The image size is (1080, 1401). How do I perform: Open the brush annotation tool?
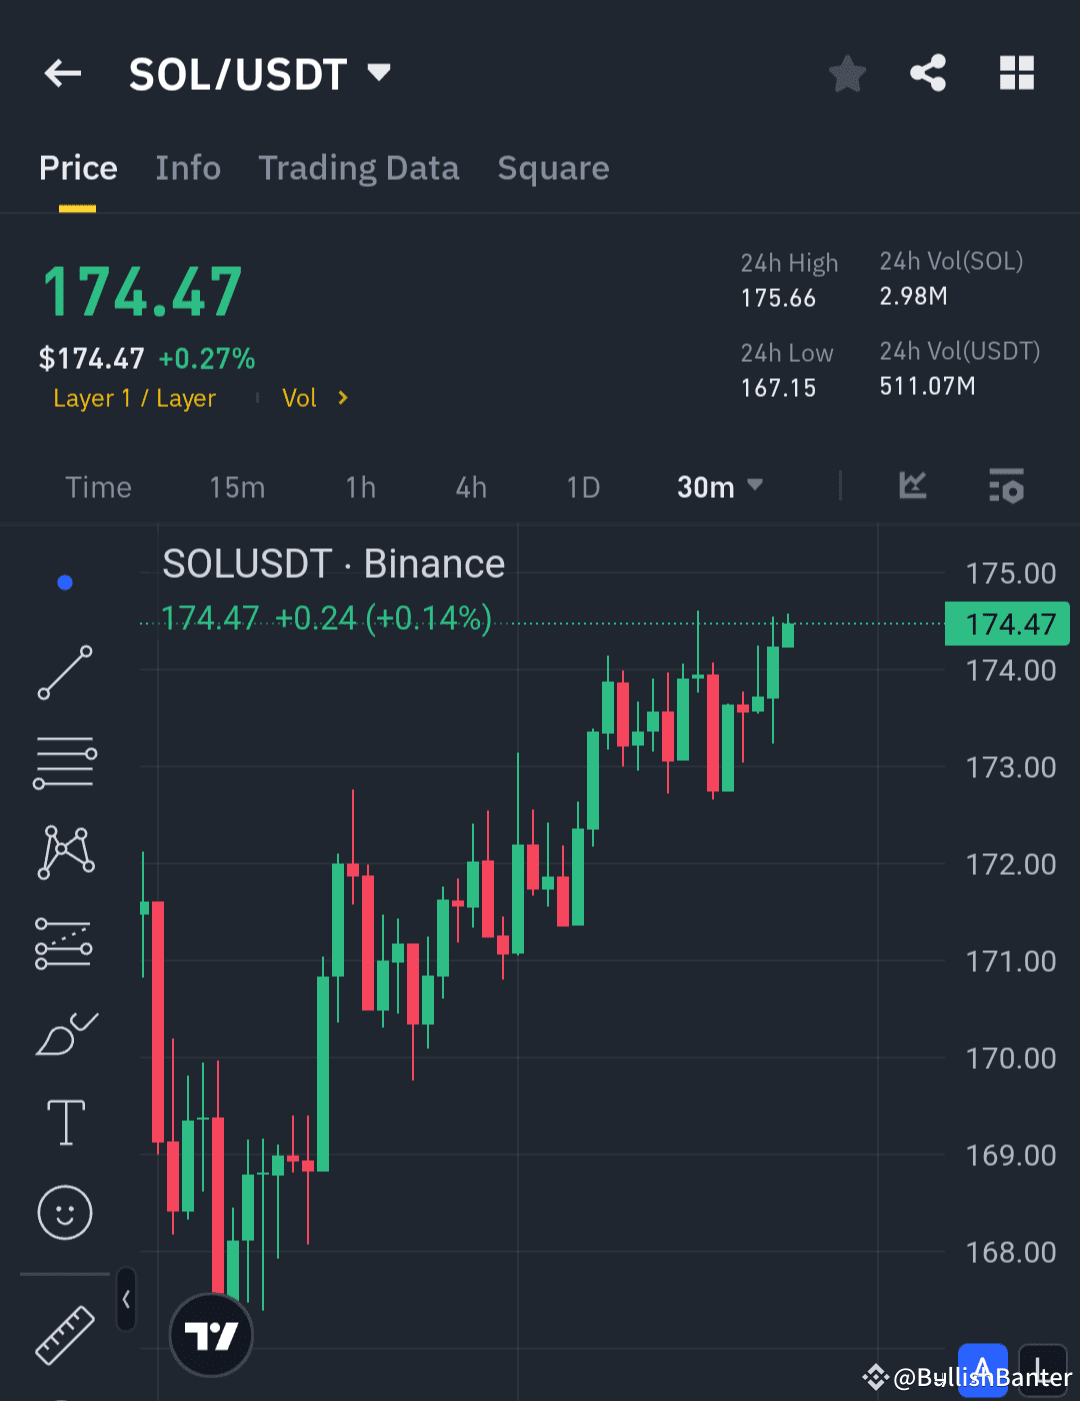tap(64, 1033)
